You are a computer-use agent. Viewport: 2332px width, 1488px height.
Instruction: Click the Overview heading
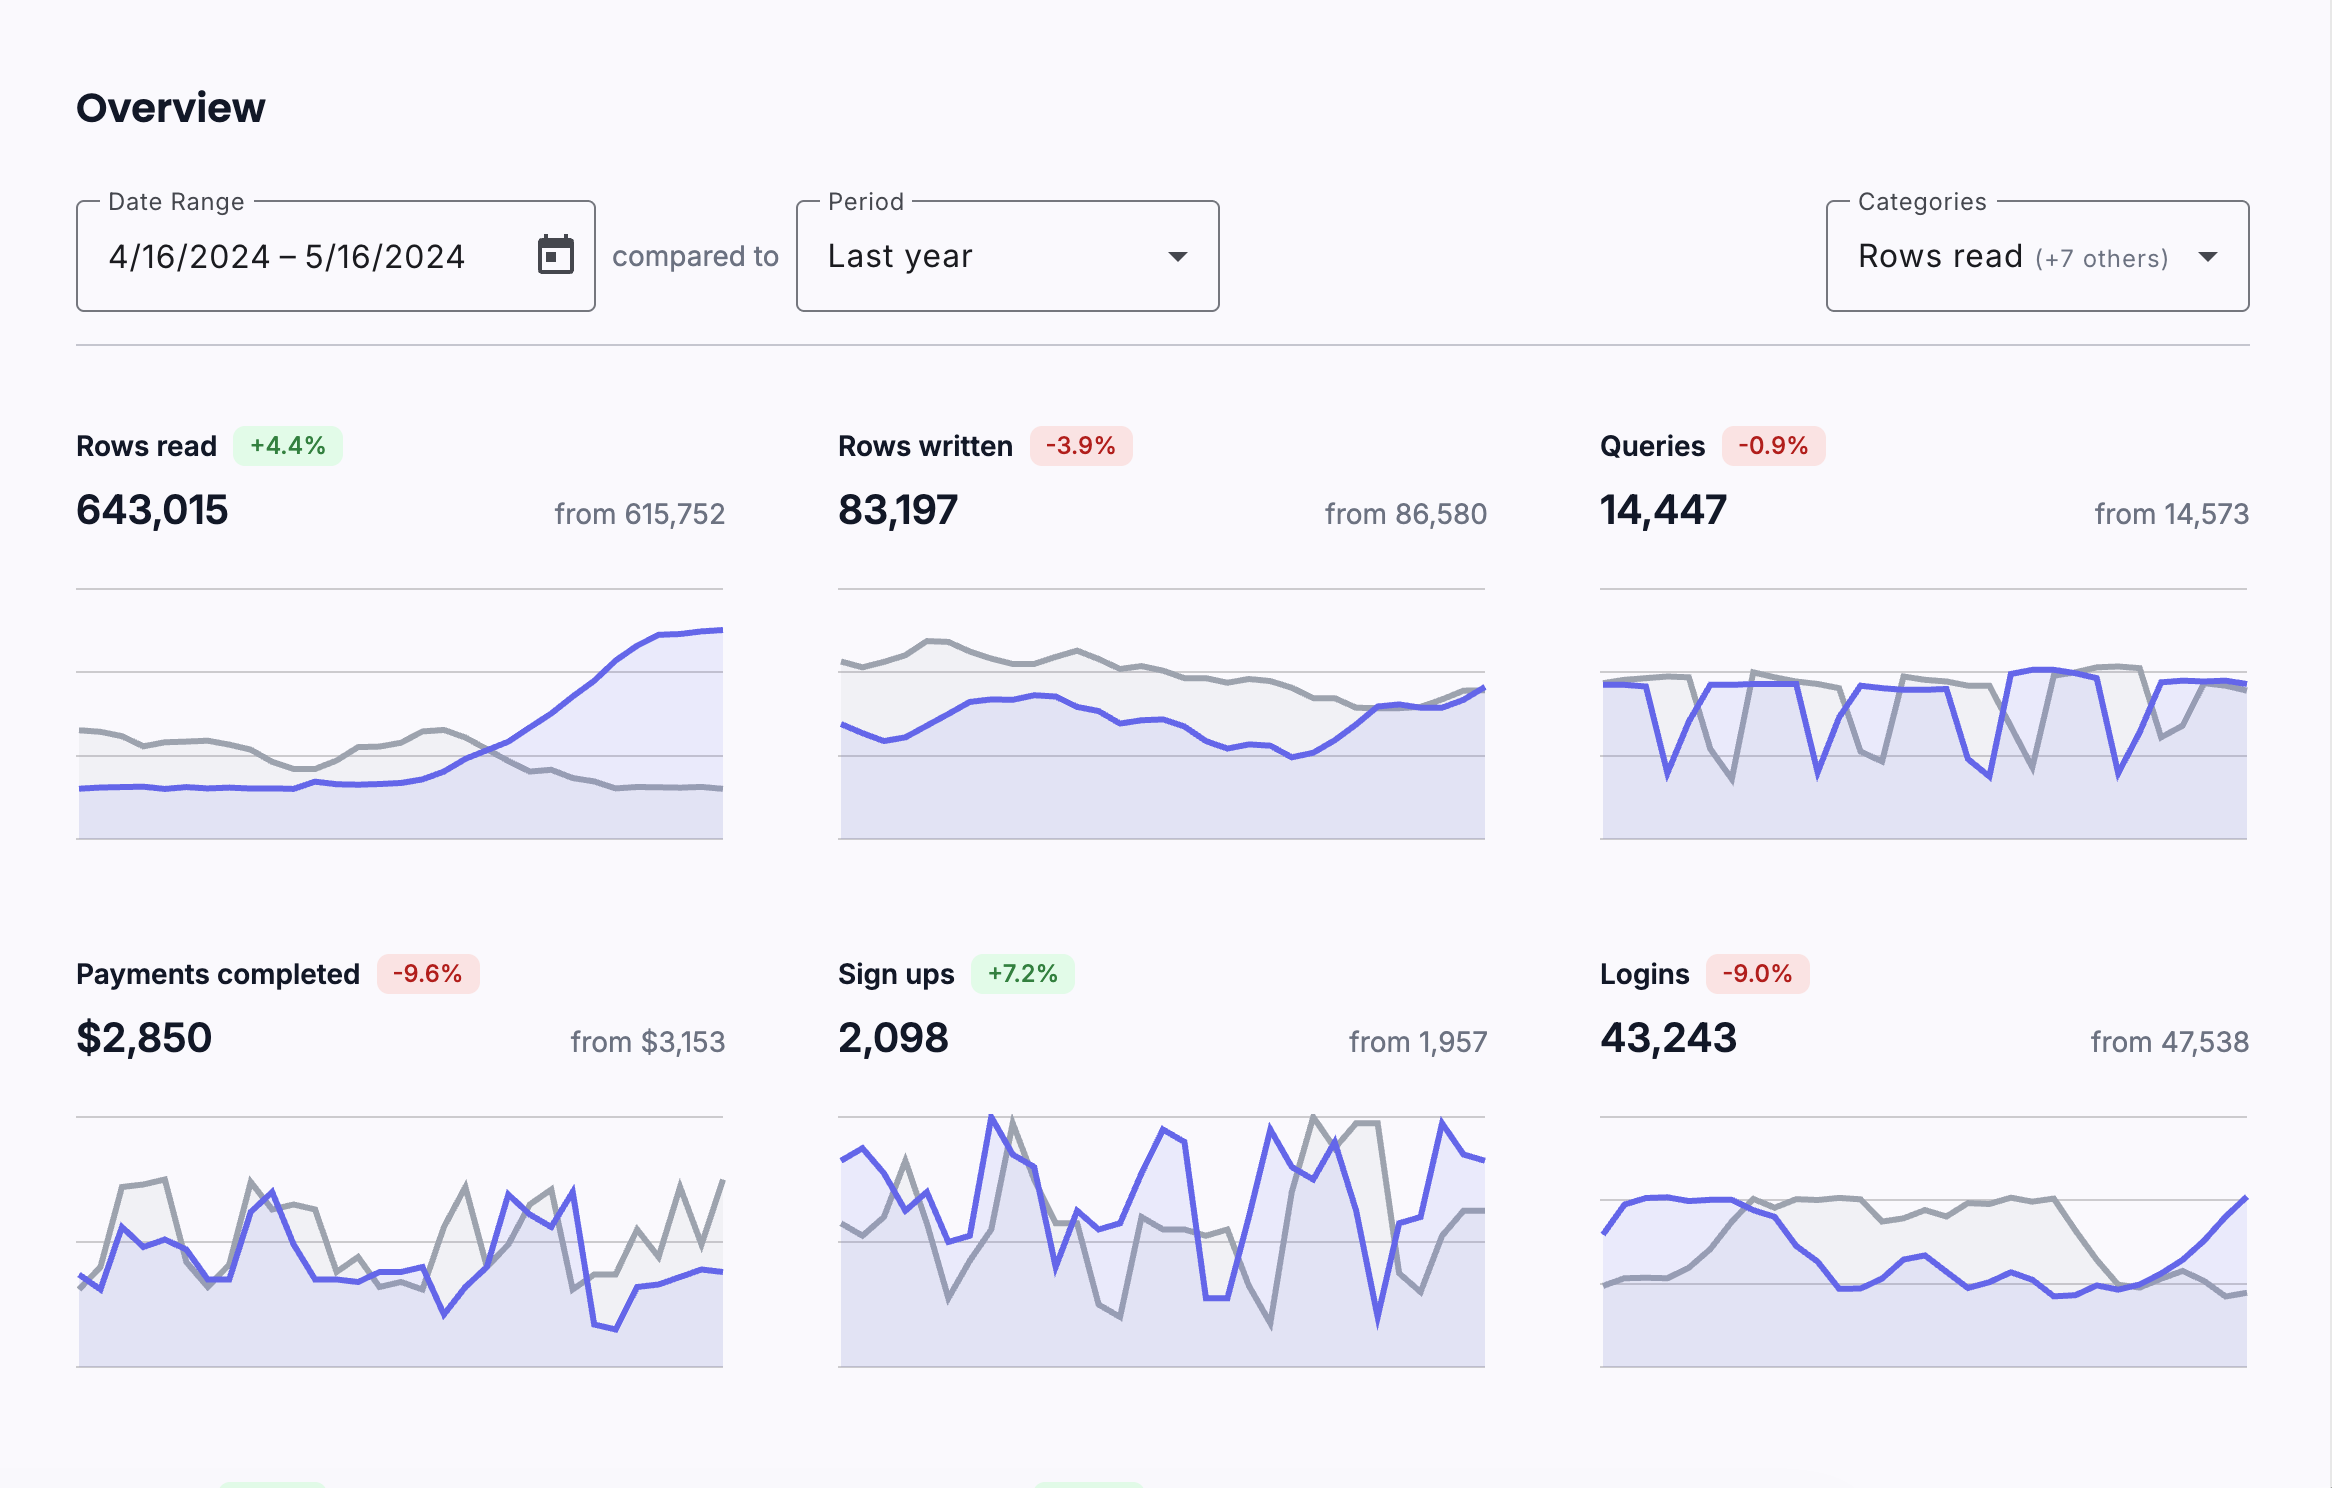(x=171, y=108)
